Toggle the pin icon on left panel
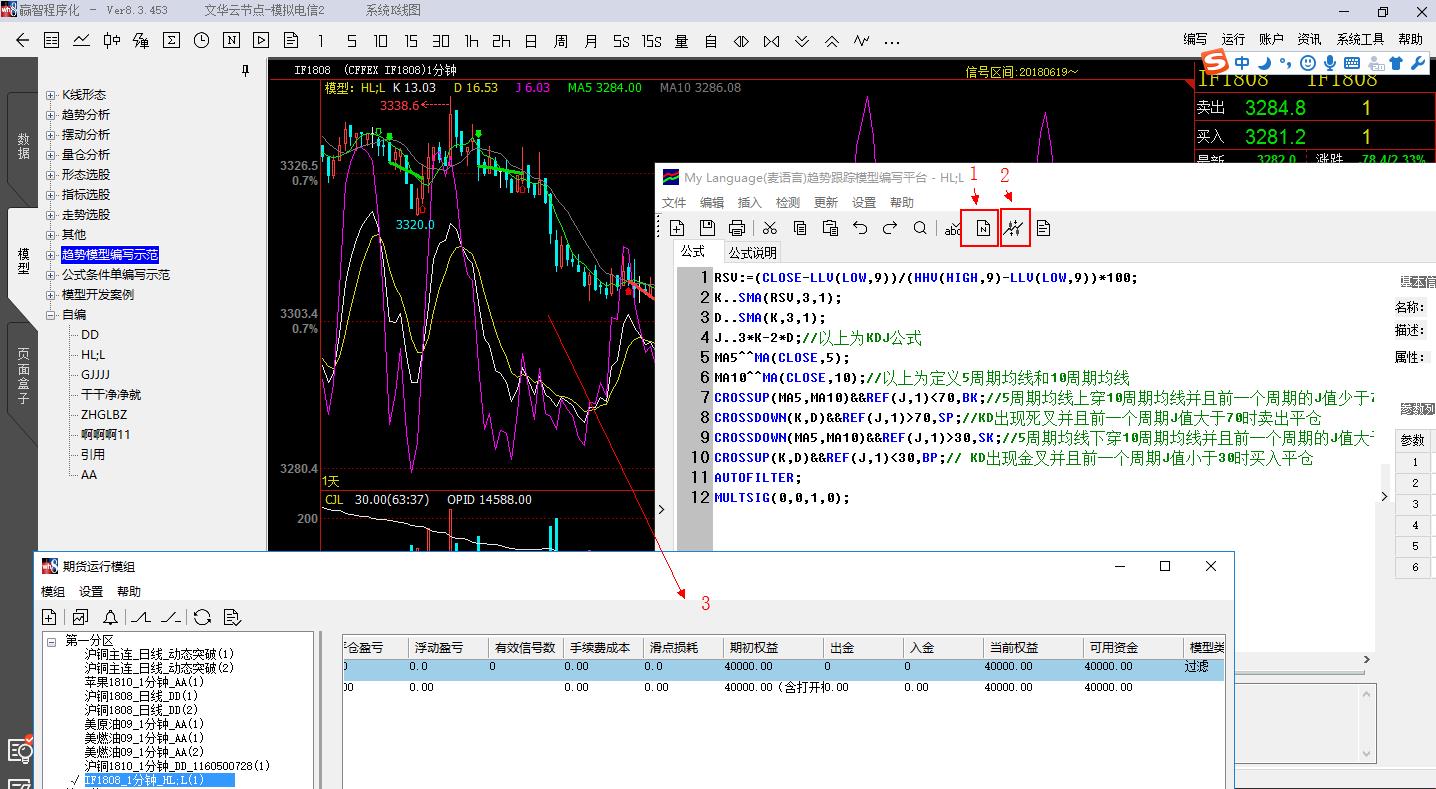This screenshot has width=1436, height=789. tap(246, 71)
